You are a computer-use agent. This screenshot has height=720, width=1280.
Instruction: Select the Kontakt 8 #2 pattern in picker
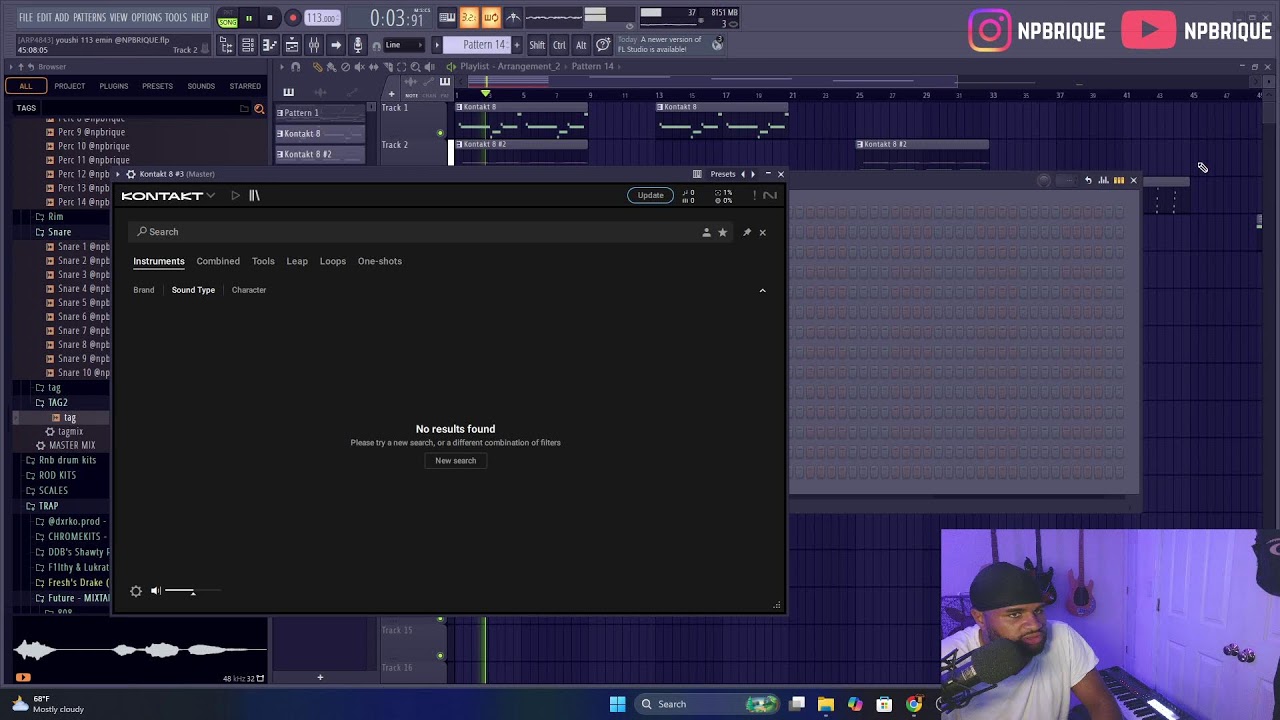pyautogui.click(x=320, y=155)
